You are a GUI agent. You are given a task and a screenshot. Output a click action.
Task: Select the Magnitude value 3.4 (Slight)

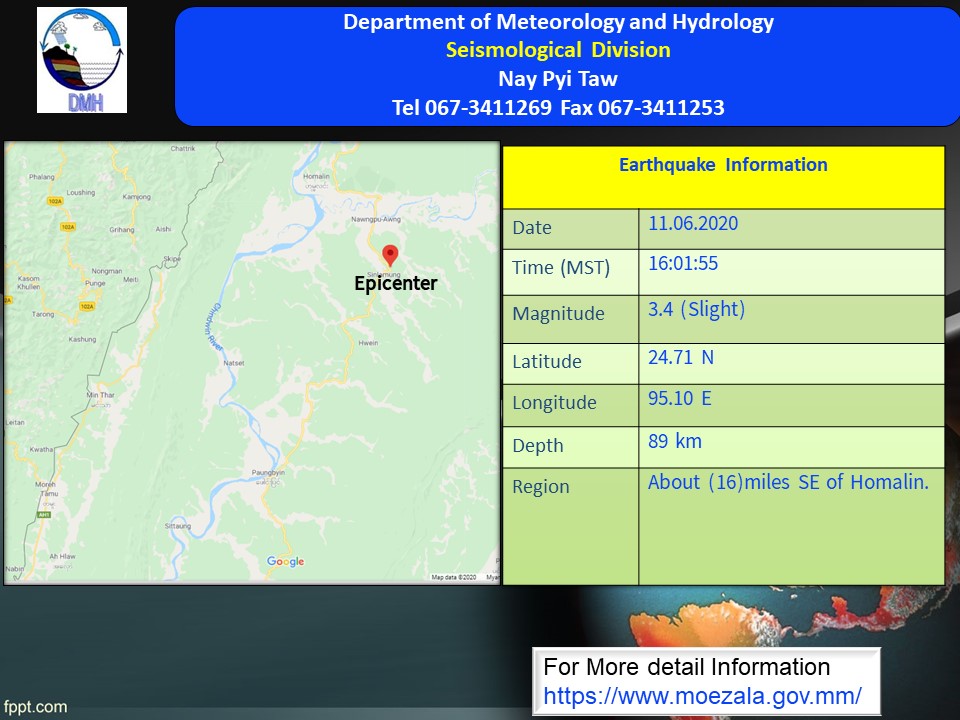pos(697,310)
